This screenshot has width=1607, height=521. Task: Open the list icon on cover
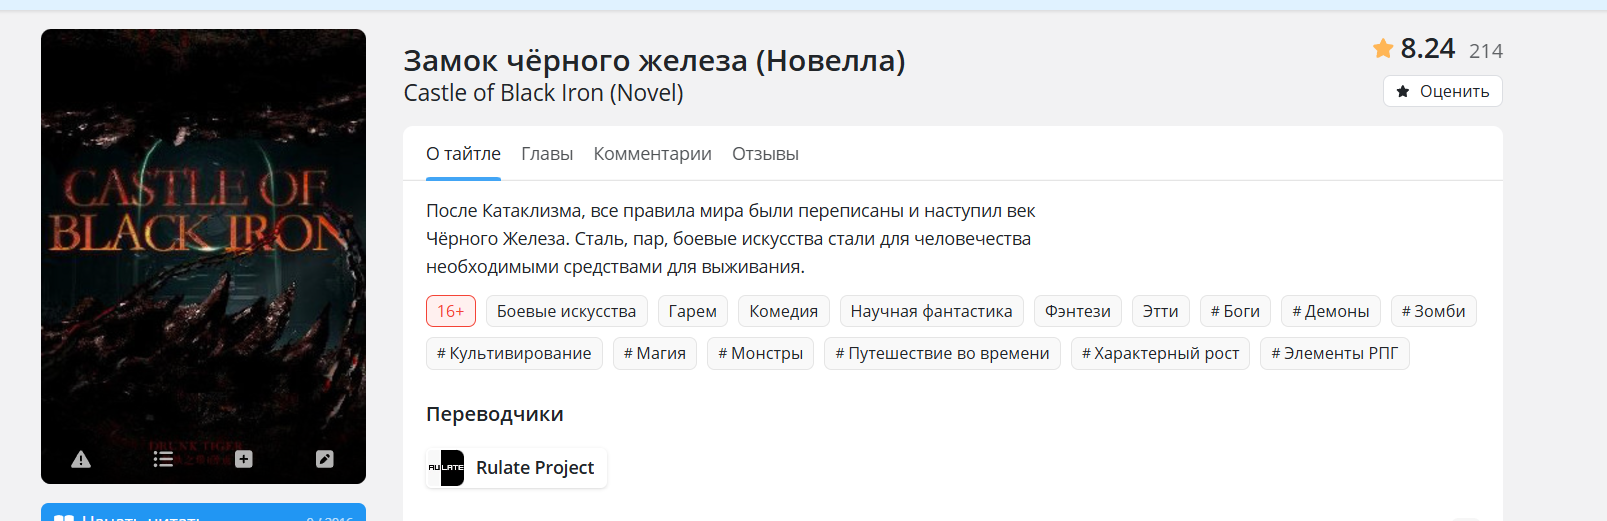click(163, 459)
